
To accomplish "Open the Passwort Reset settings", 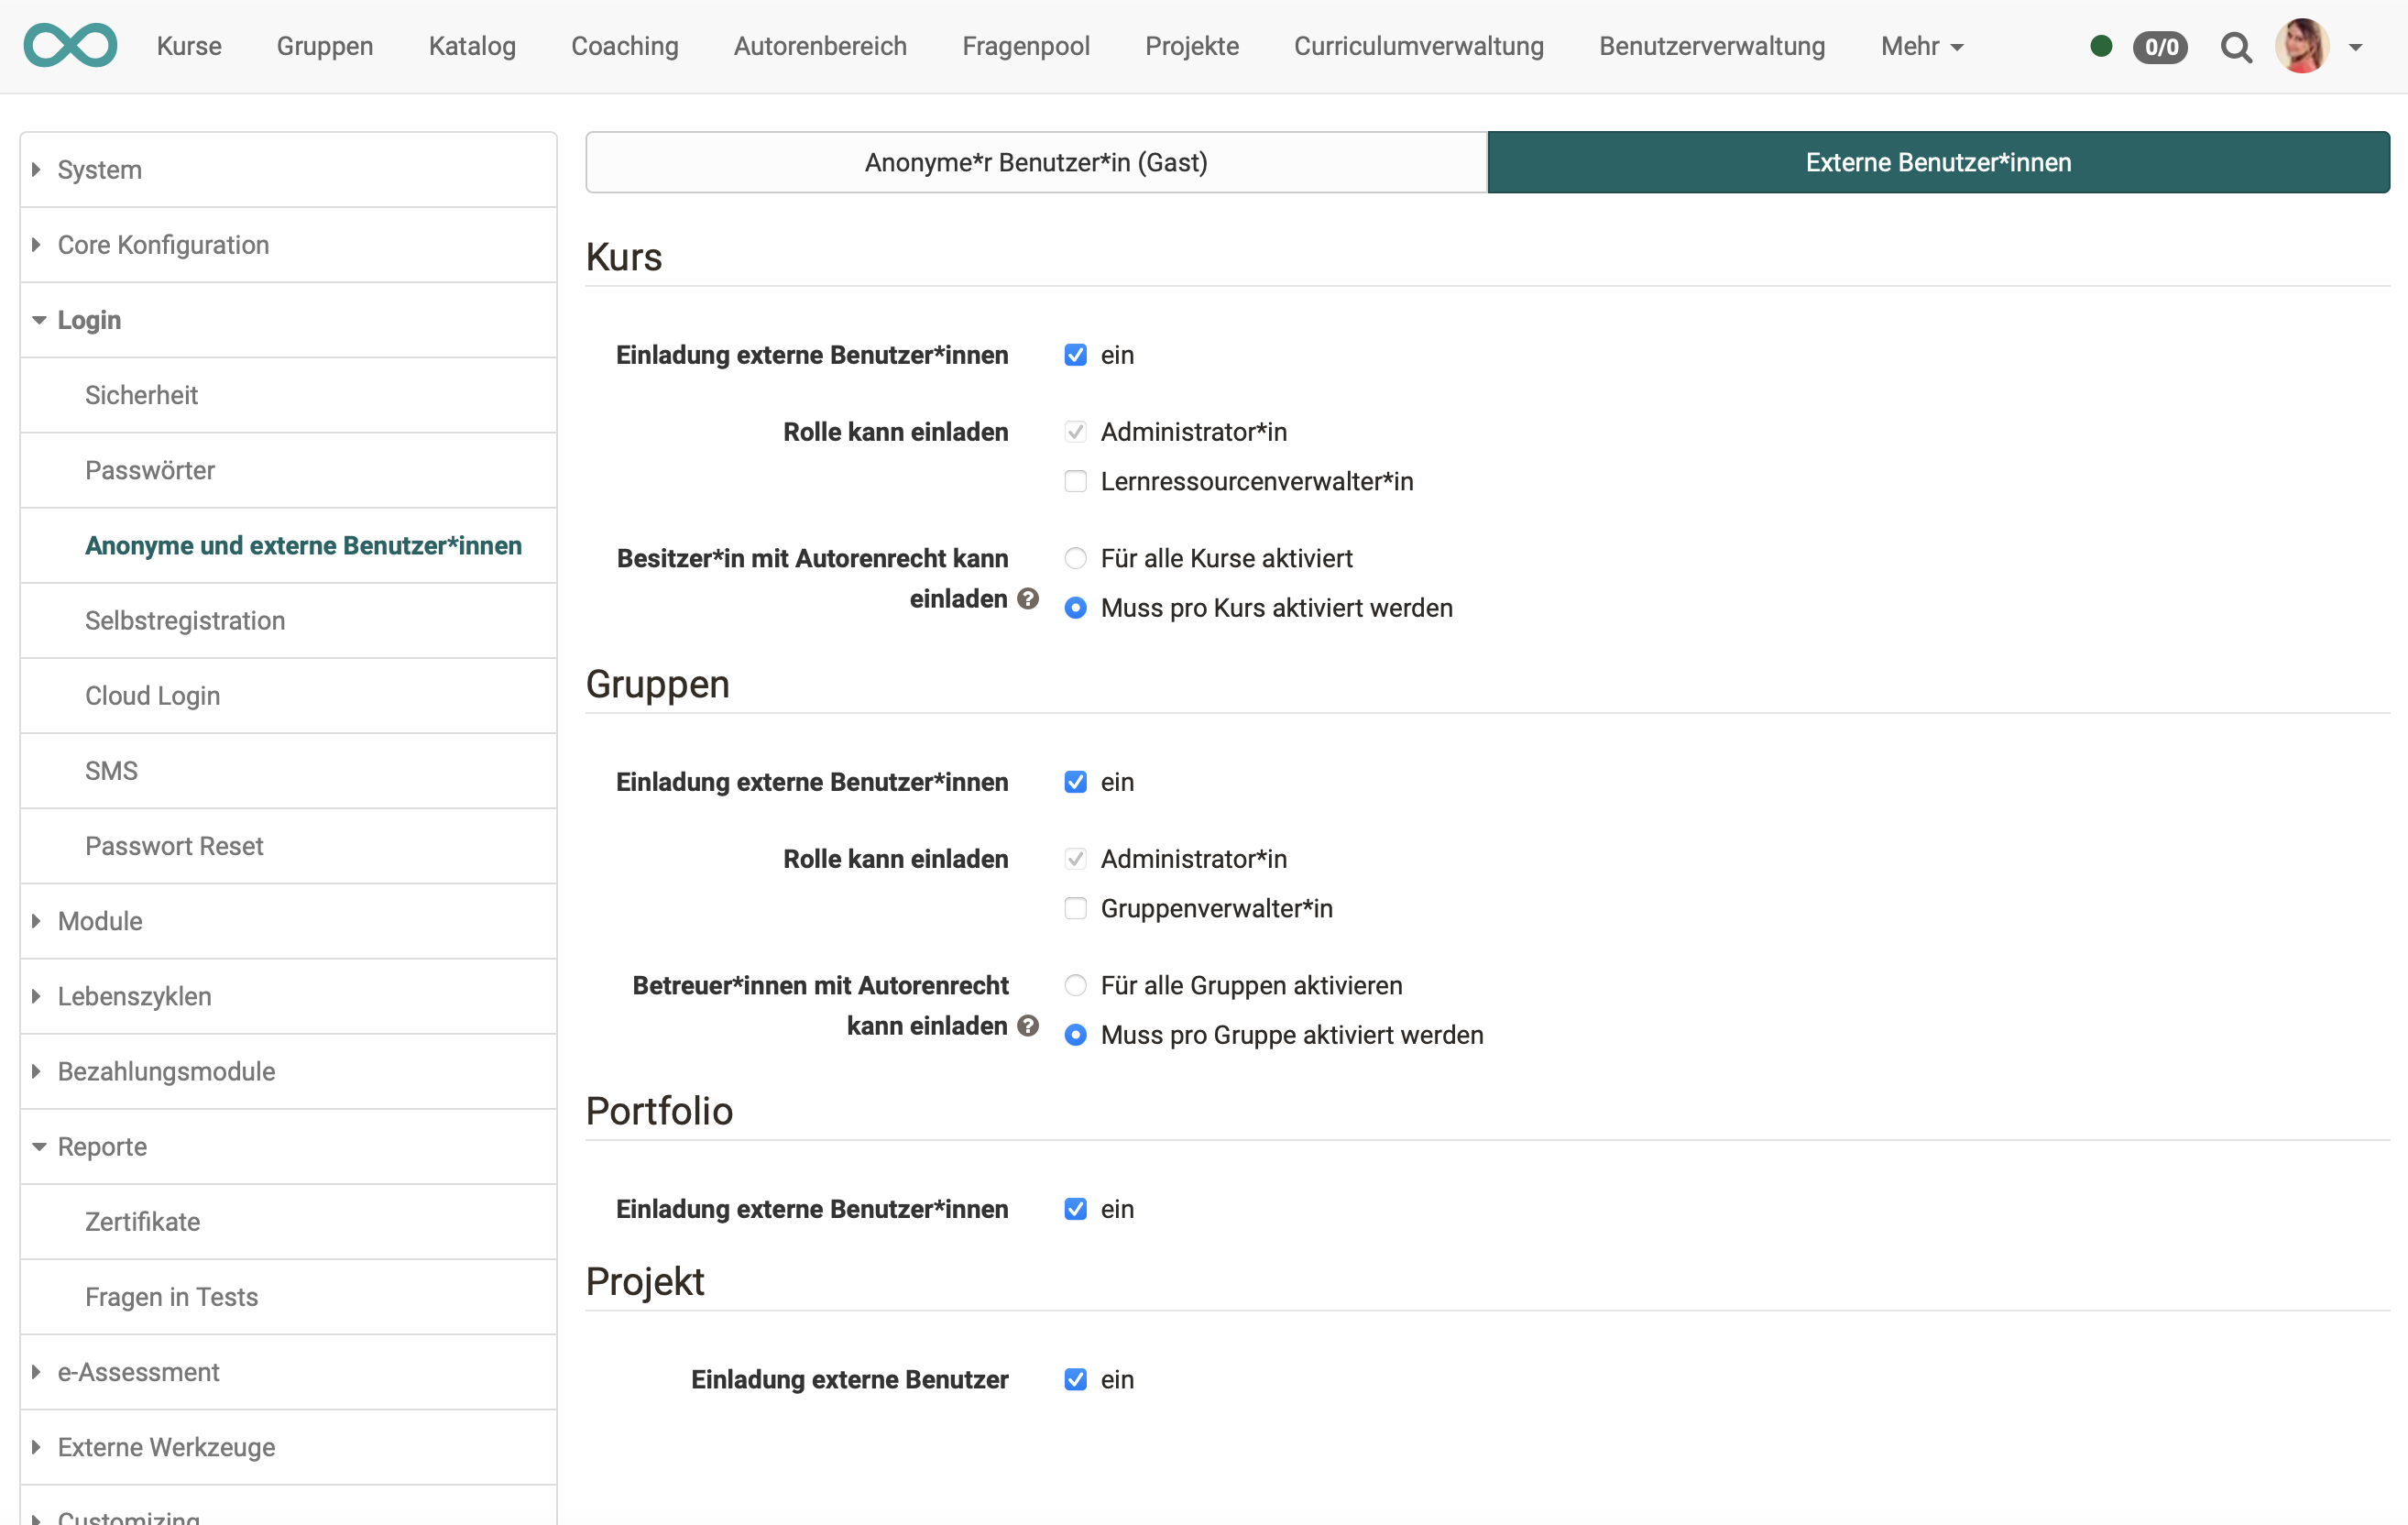I will pos(174,845).
